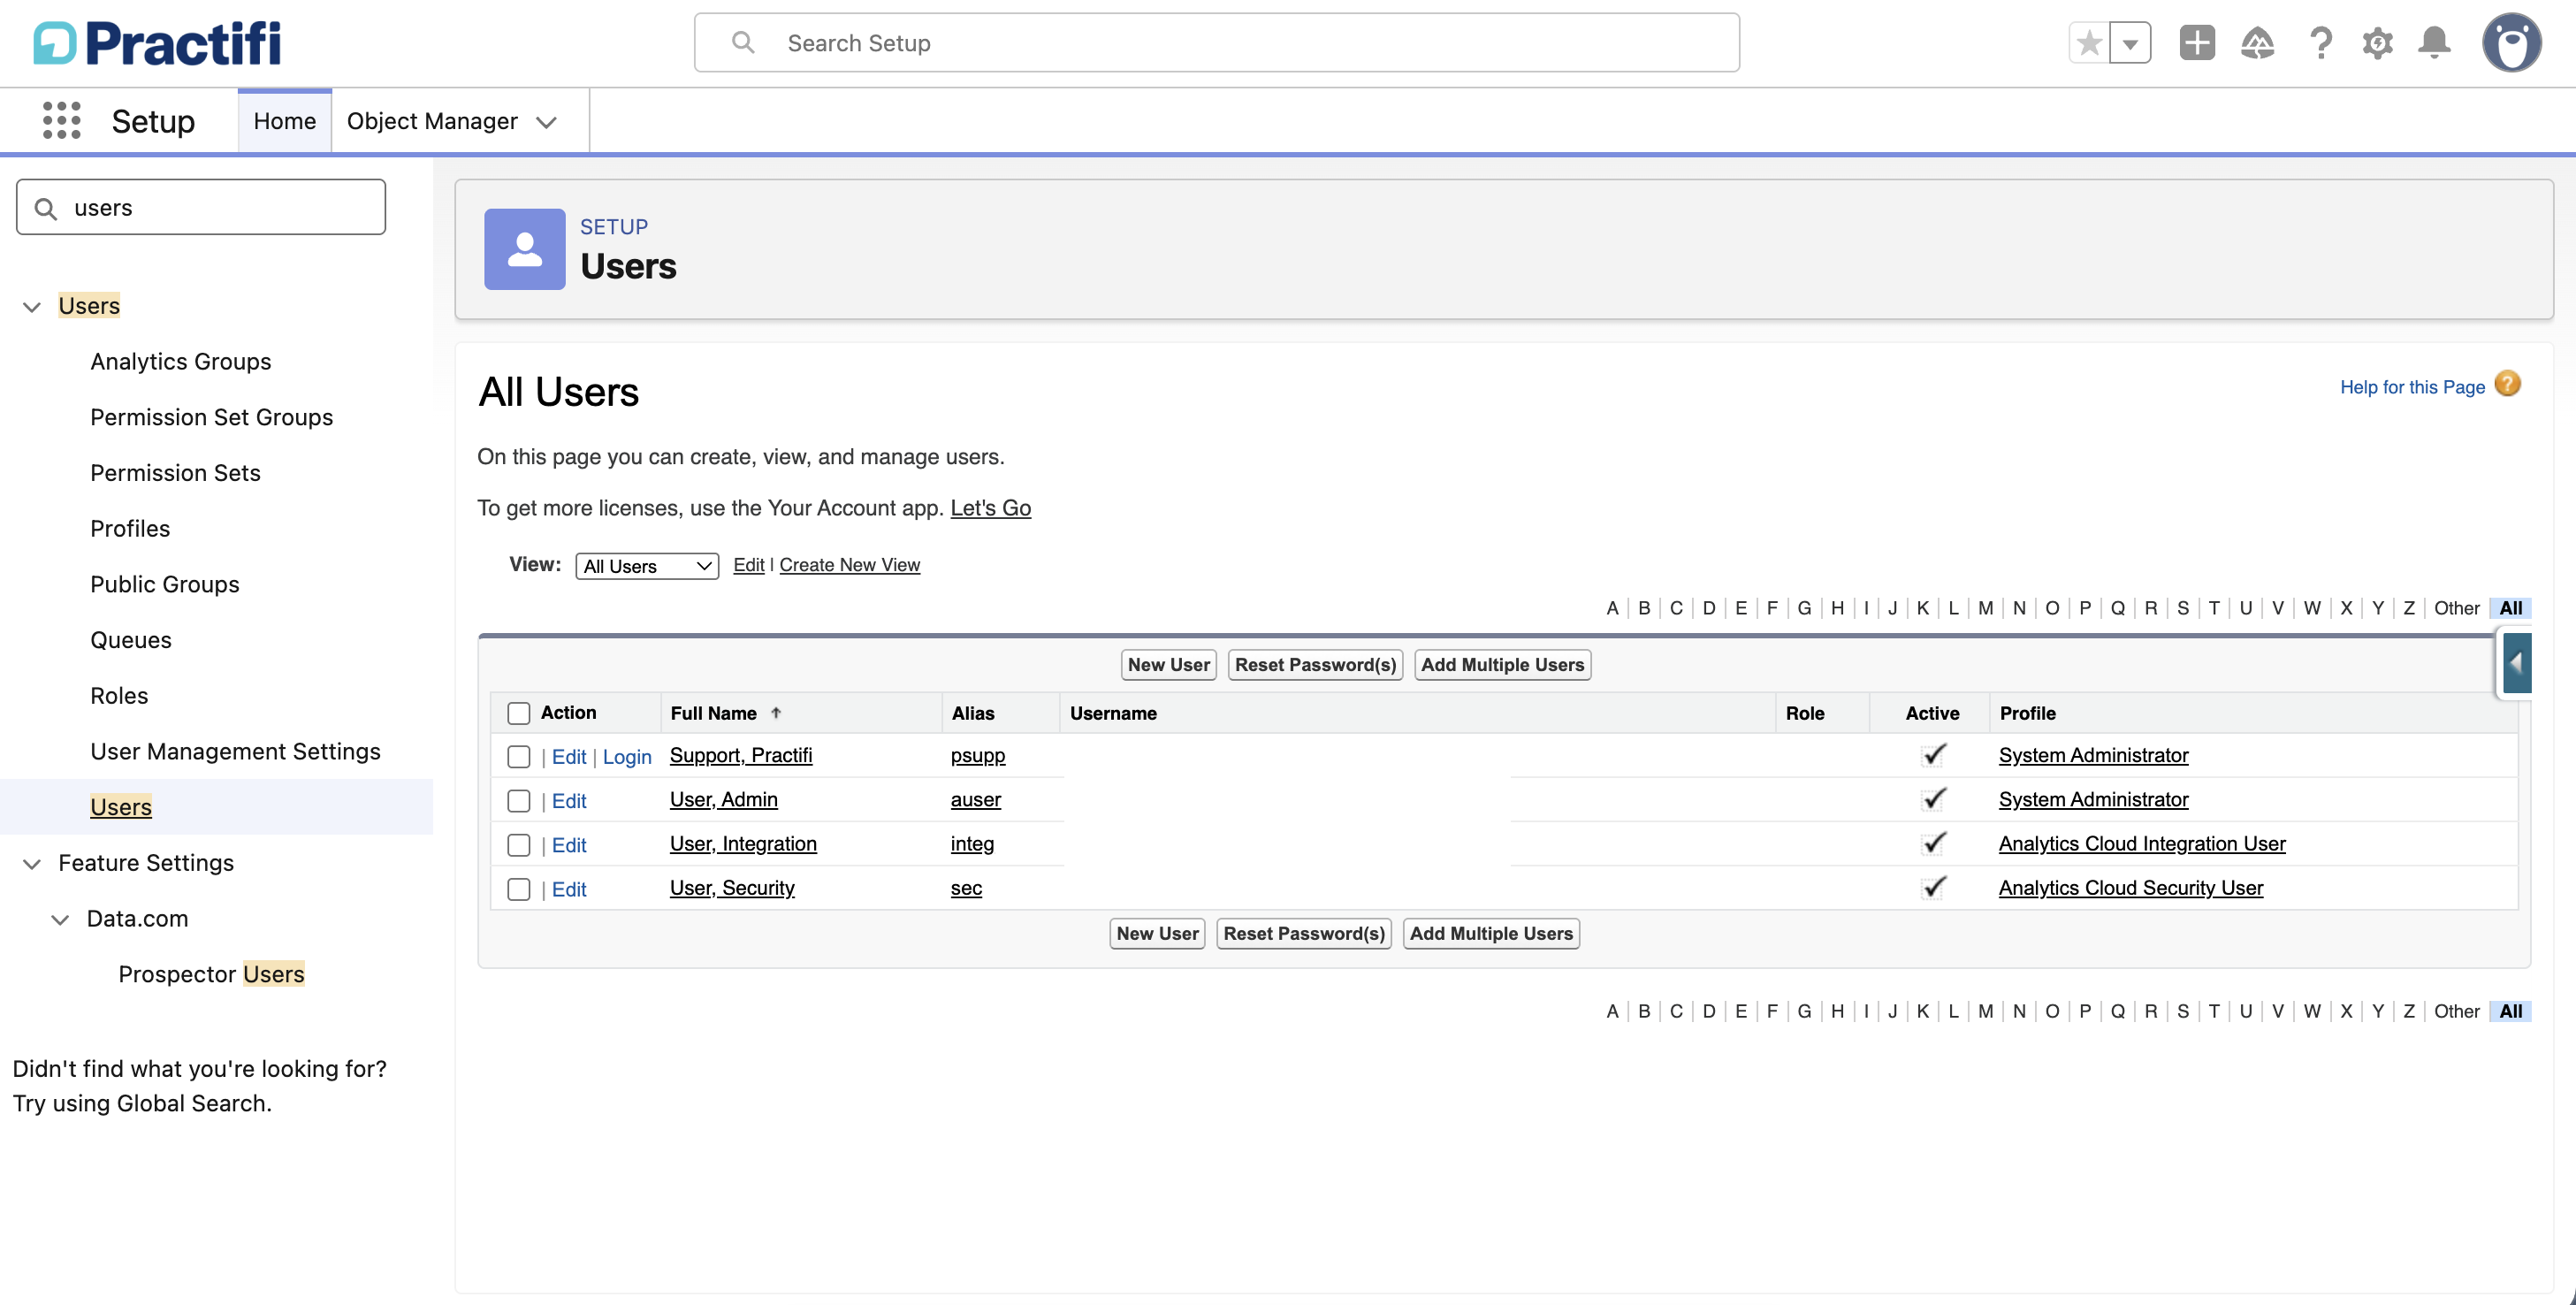Click the Create New View link
2576x1305 pixels.
pyautogui.click(x=849, y=565)
